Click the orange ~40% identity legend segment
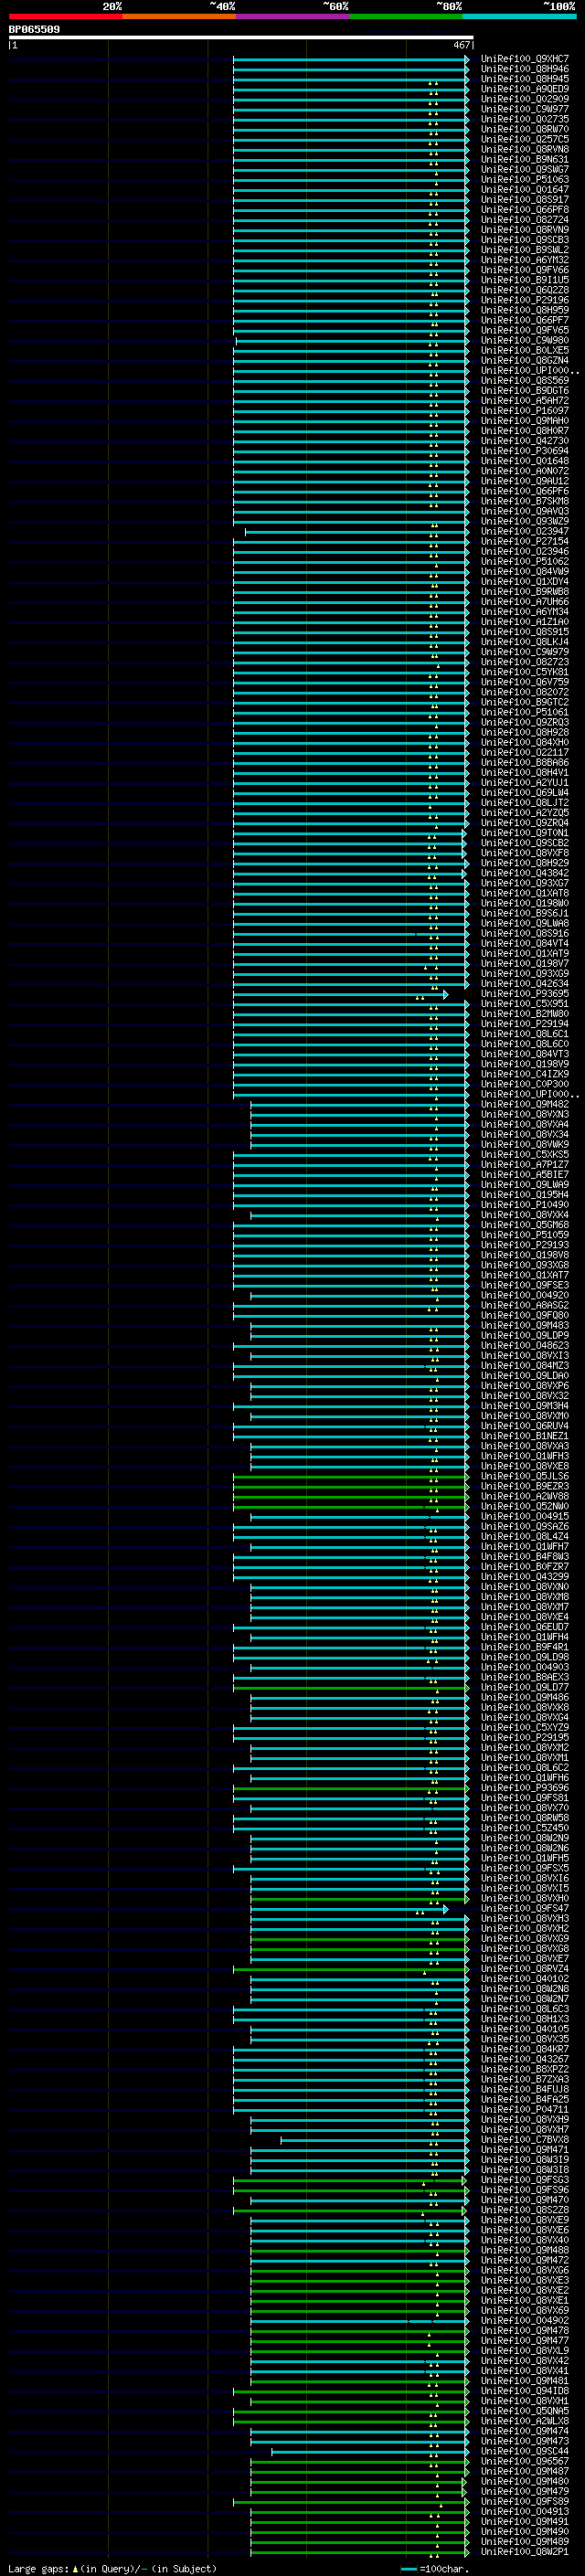 click(x=179, y=16)
